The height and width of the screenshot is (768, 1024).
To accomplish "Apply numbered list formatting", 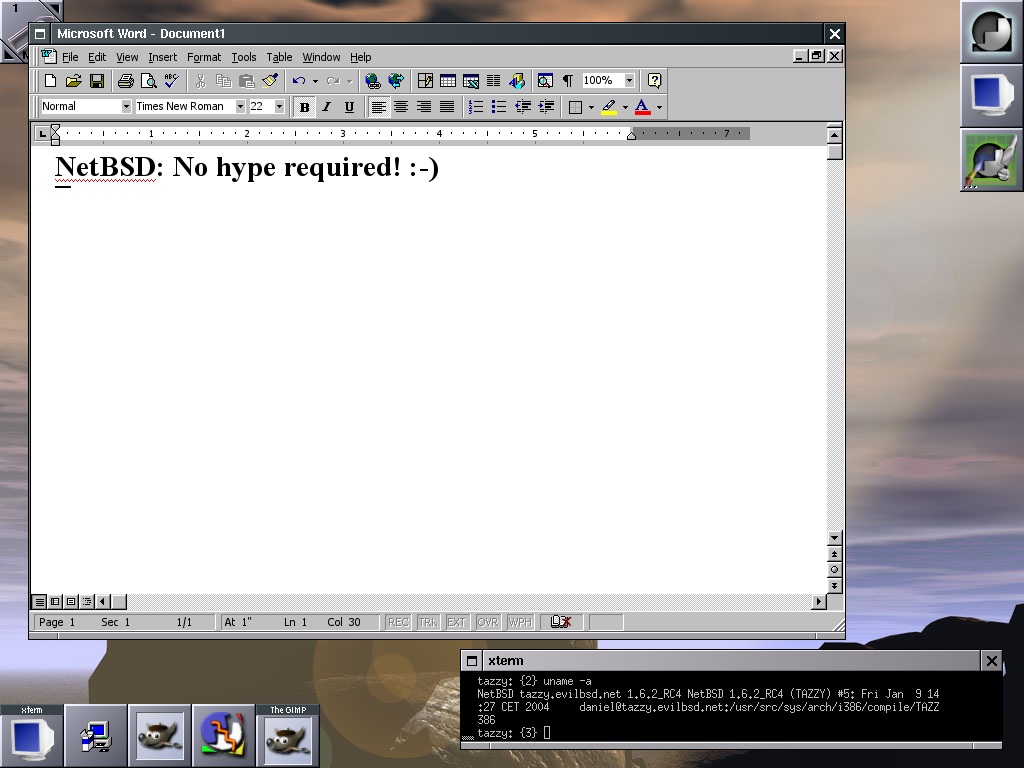I will (x=476, y=106).
